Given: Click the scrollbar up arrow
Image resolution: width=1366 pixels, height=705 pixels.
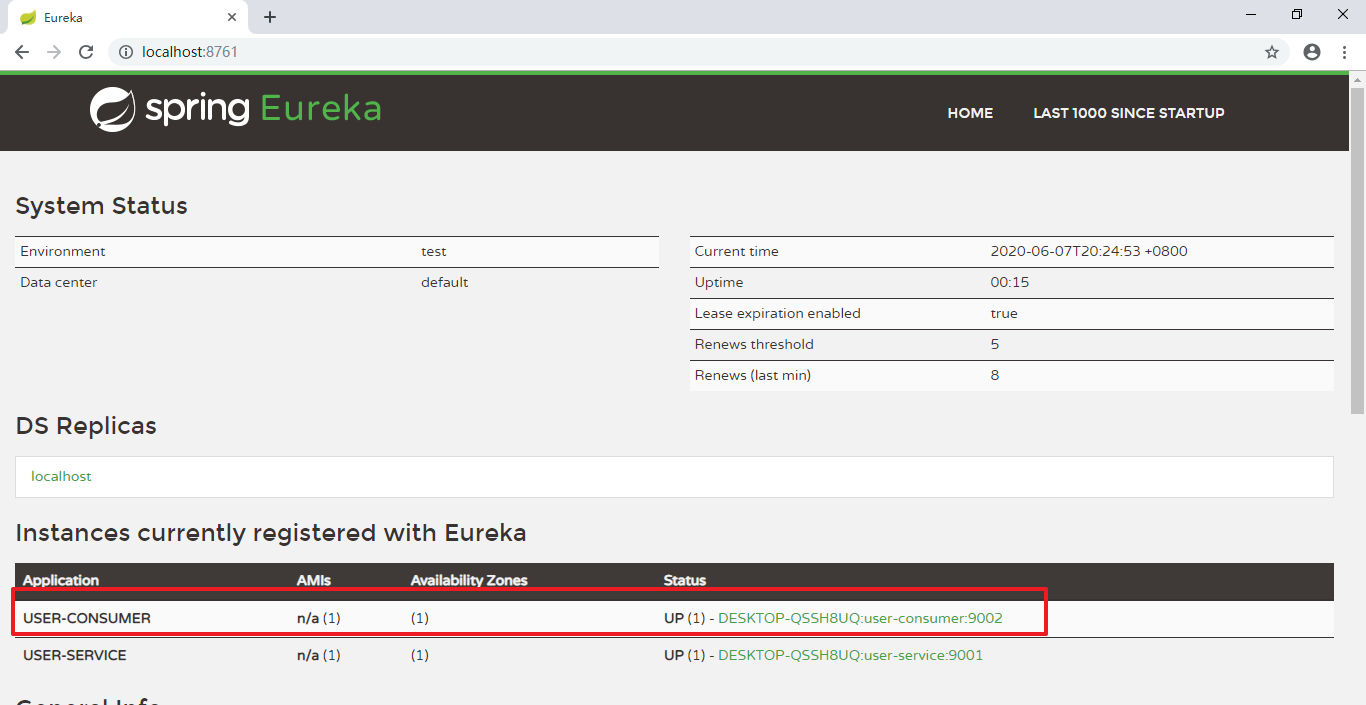Looking at the screenshot, I should click(x=1357, y=79).
